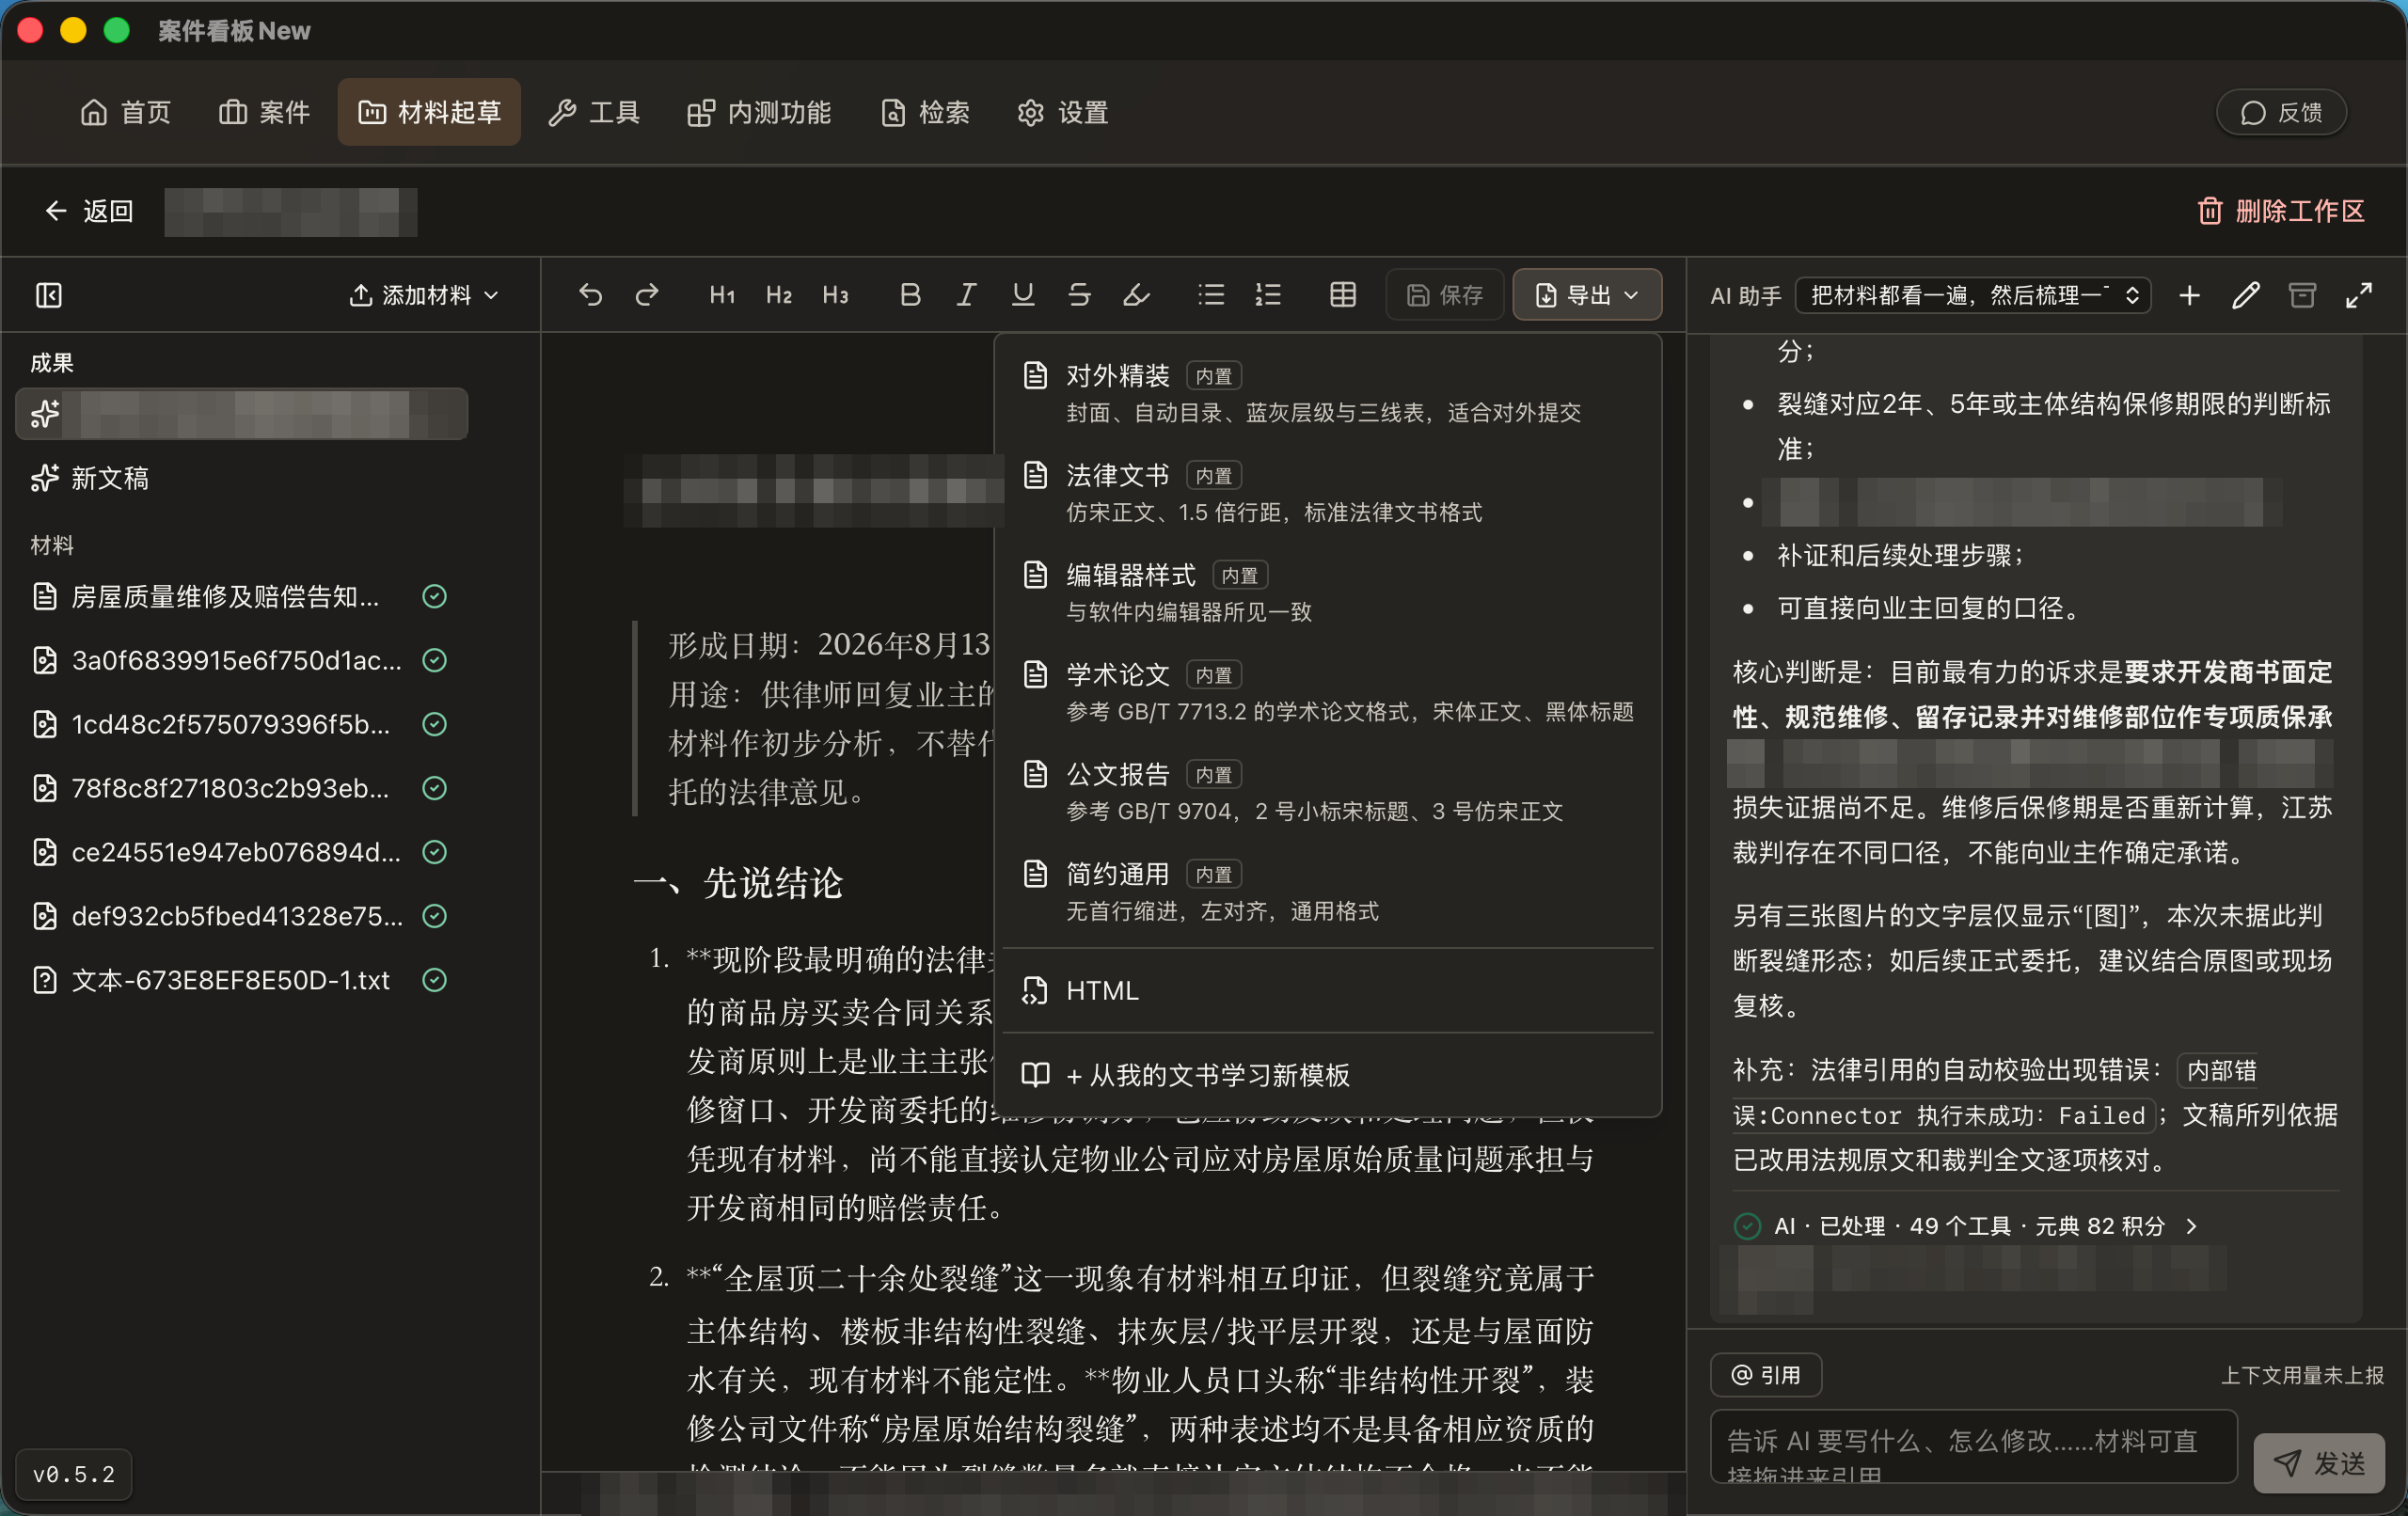Select the highlighter marker tool

[x=1136, y=295]
